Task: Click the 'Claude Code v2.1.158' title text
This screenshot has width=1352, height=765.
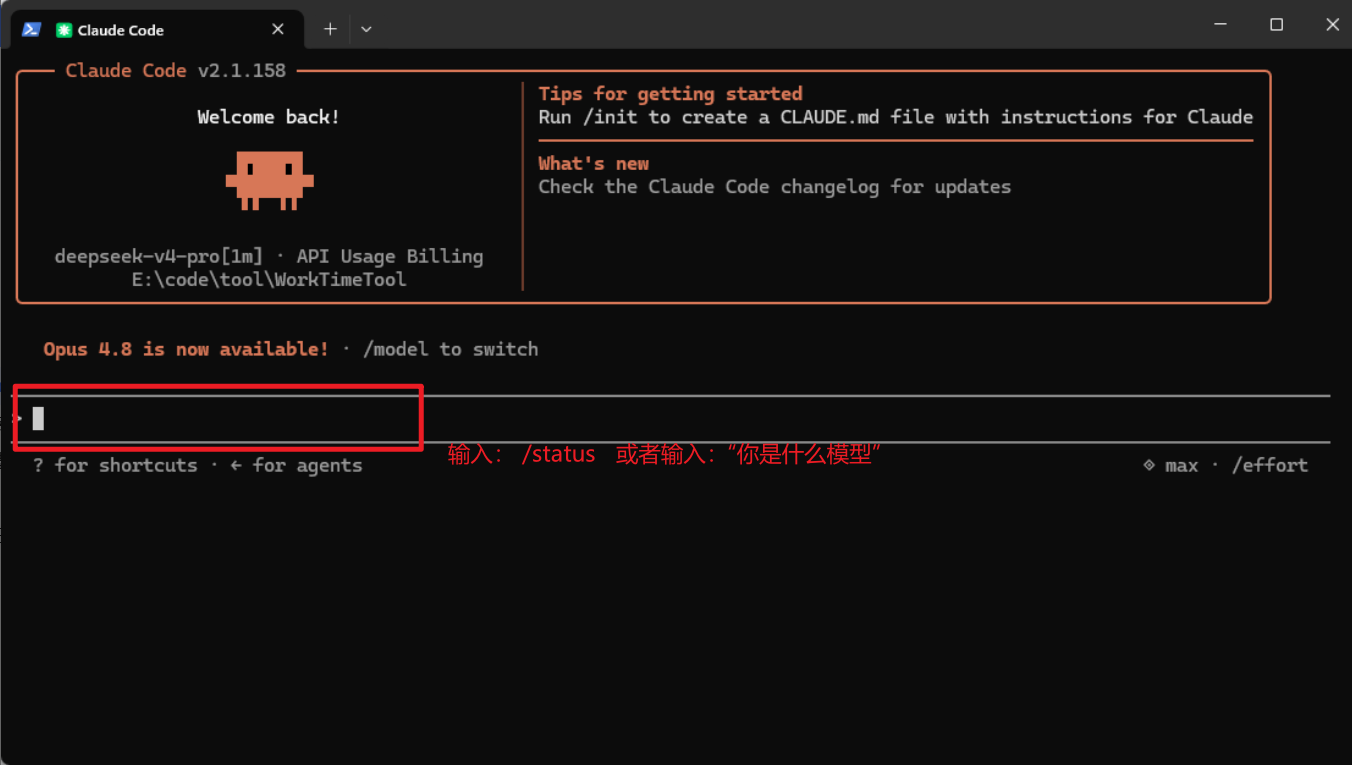Action: click(176, 71)
